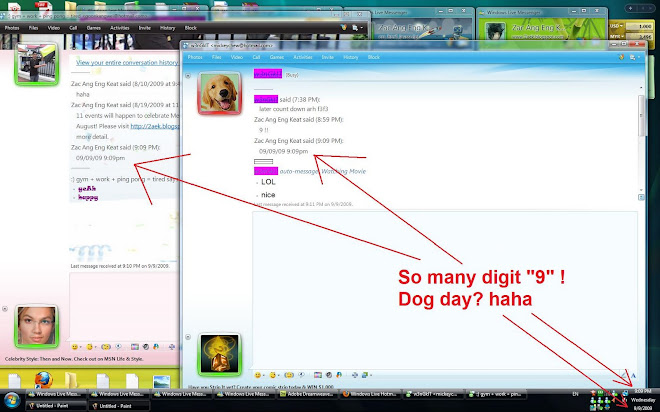Image resolution: width=660 pixels, height=412 pixels.
Task: Click Block in black-toolbar chat window
Action: click(x=191, y=28)
